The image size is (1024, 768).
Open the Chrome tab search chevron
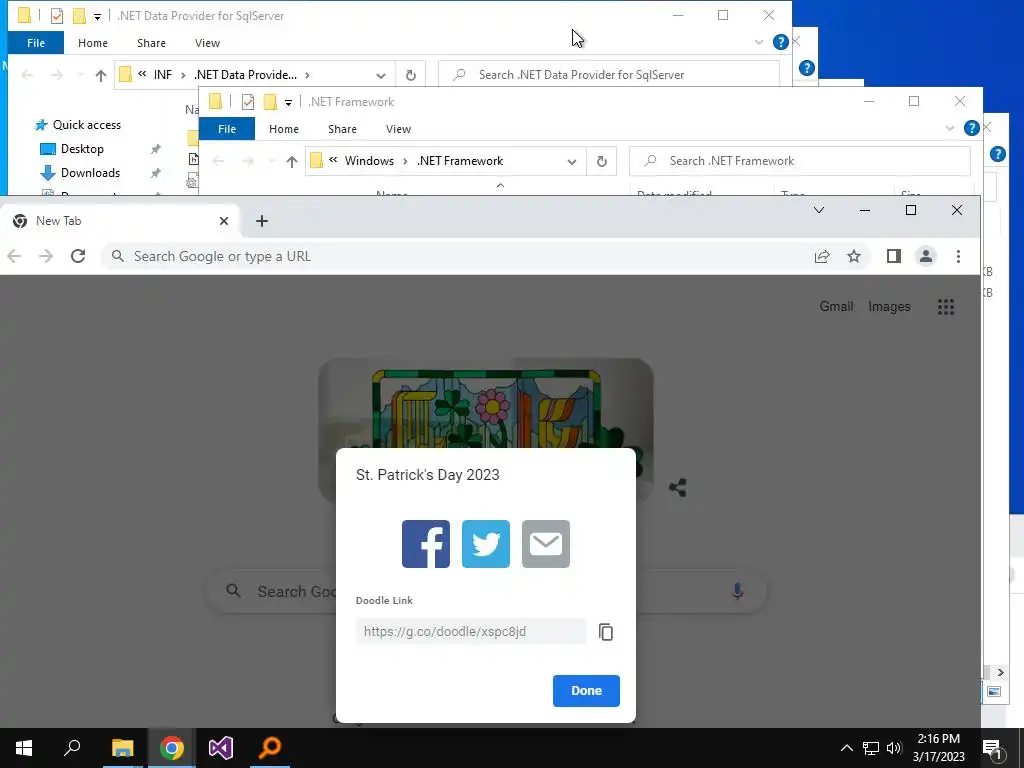point(818,210)
